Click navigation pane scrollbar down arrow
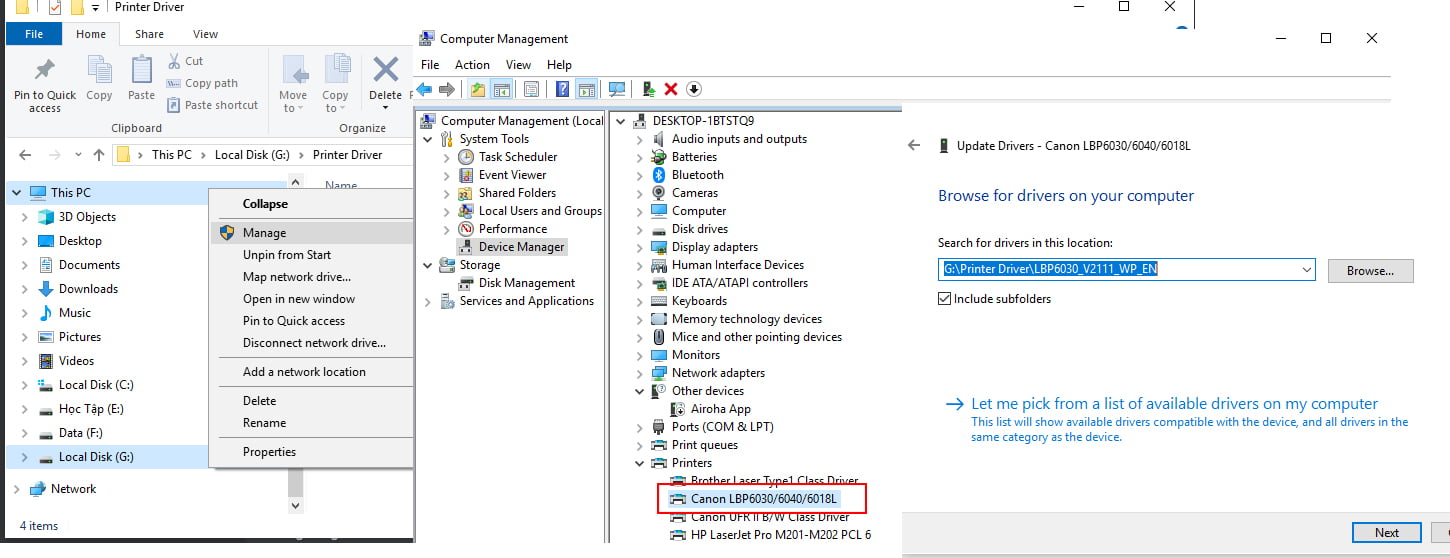 click(x=295, y=506)
